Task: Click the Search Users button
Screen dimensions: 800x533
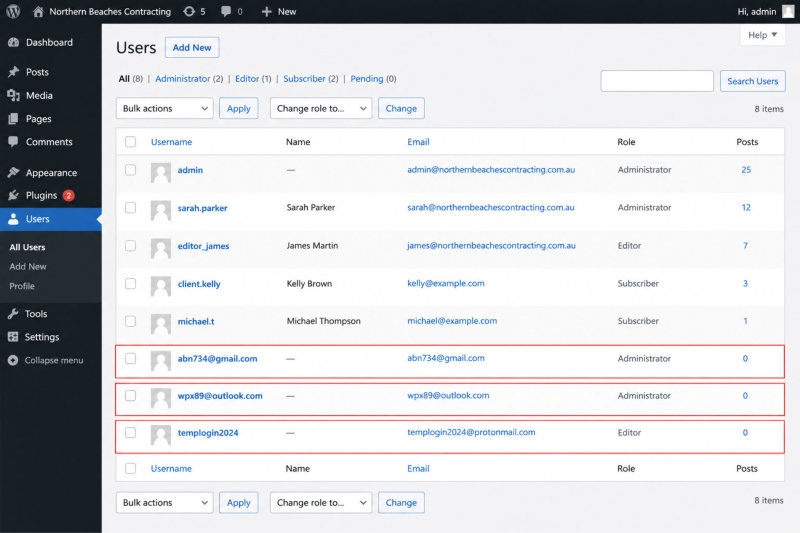Action: pos(753,81)
